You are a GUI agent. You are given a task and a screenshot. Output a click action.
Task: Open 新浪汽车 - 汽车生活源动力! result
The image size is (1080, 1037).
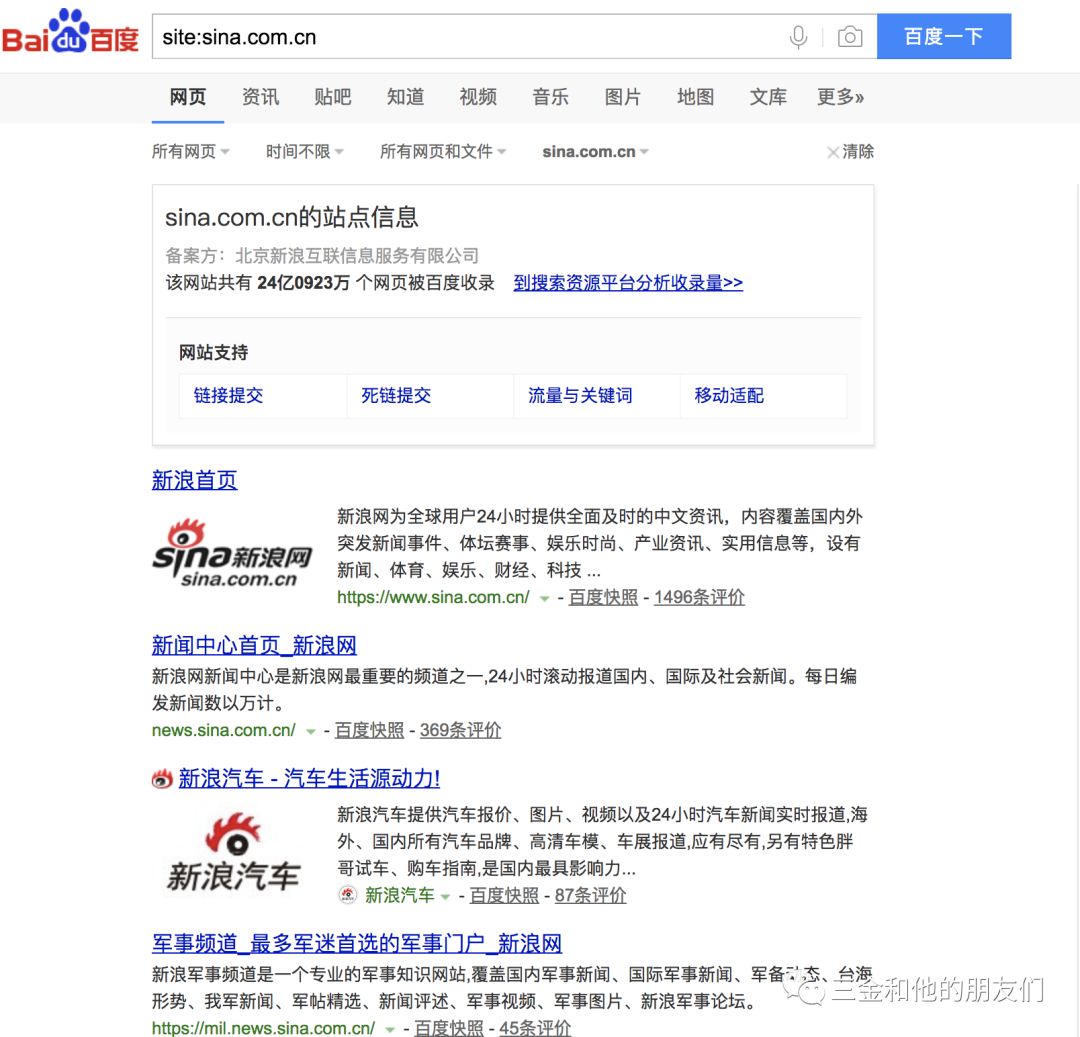(309, 778)
